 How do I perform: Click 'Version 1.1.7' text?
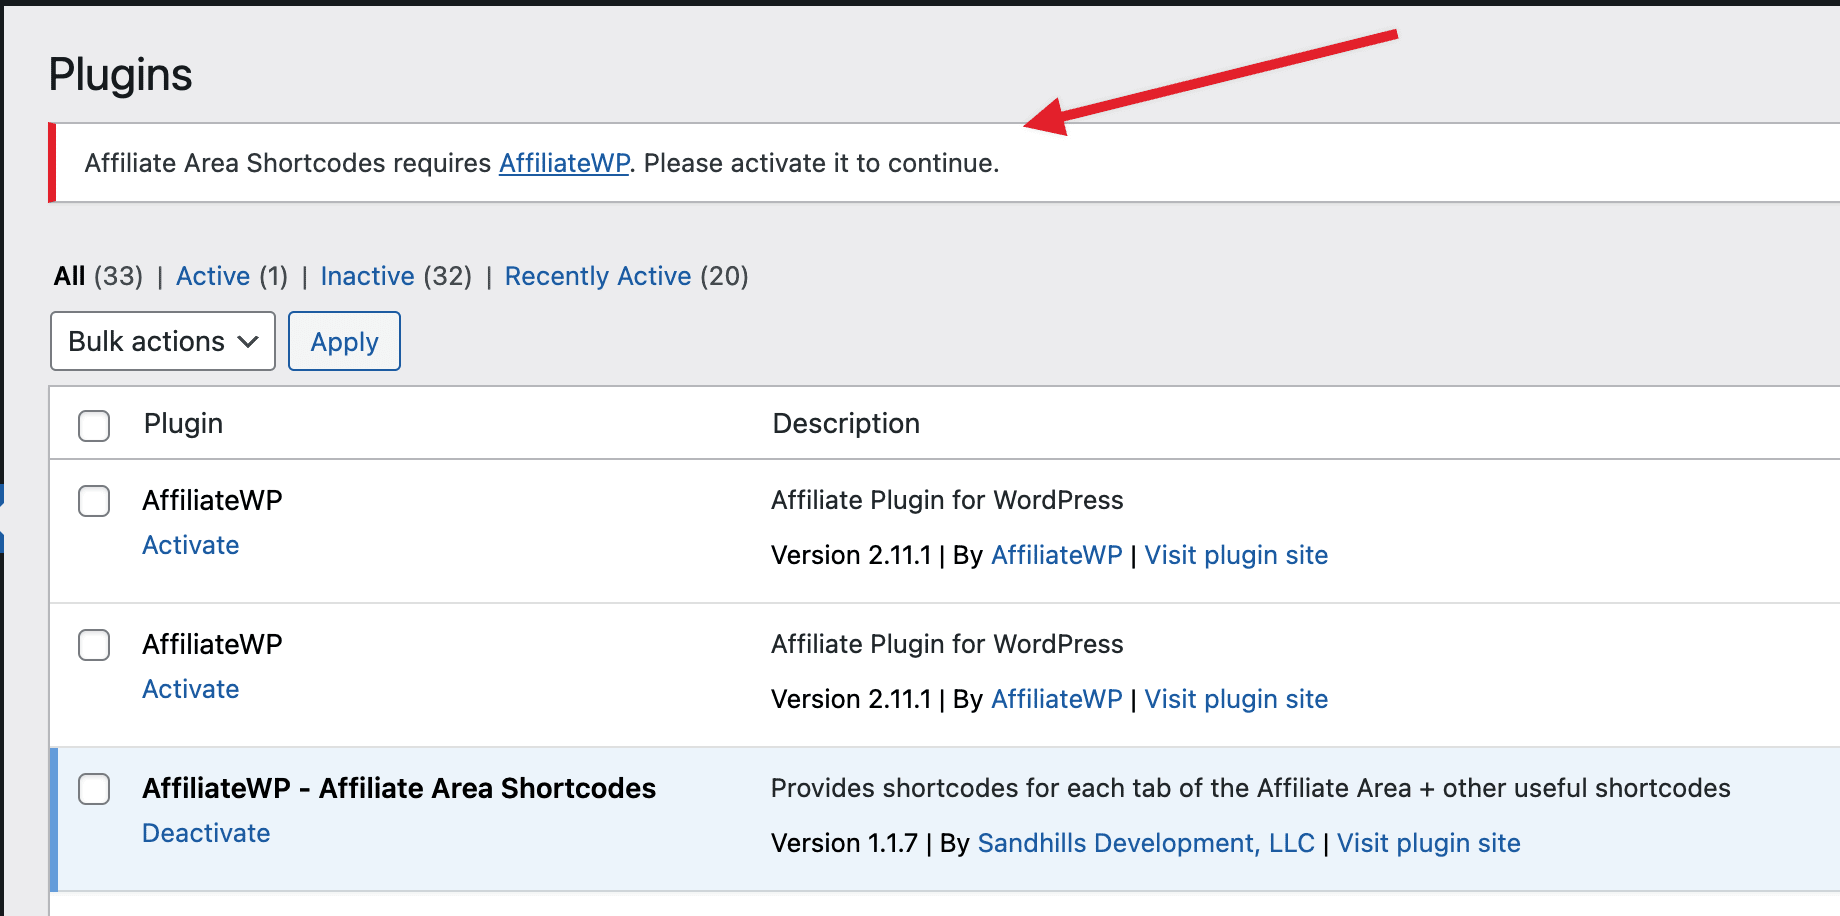click(x=844, y=843)
